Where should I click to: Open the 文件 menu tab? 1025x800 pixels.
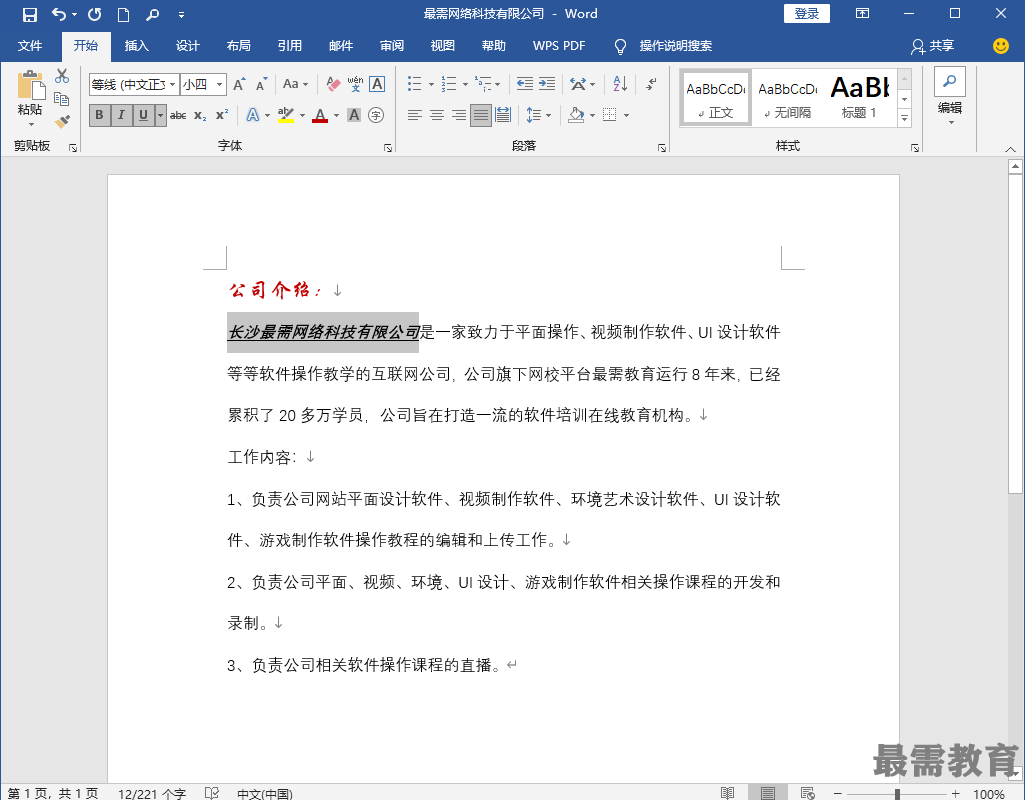[29, 46]
